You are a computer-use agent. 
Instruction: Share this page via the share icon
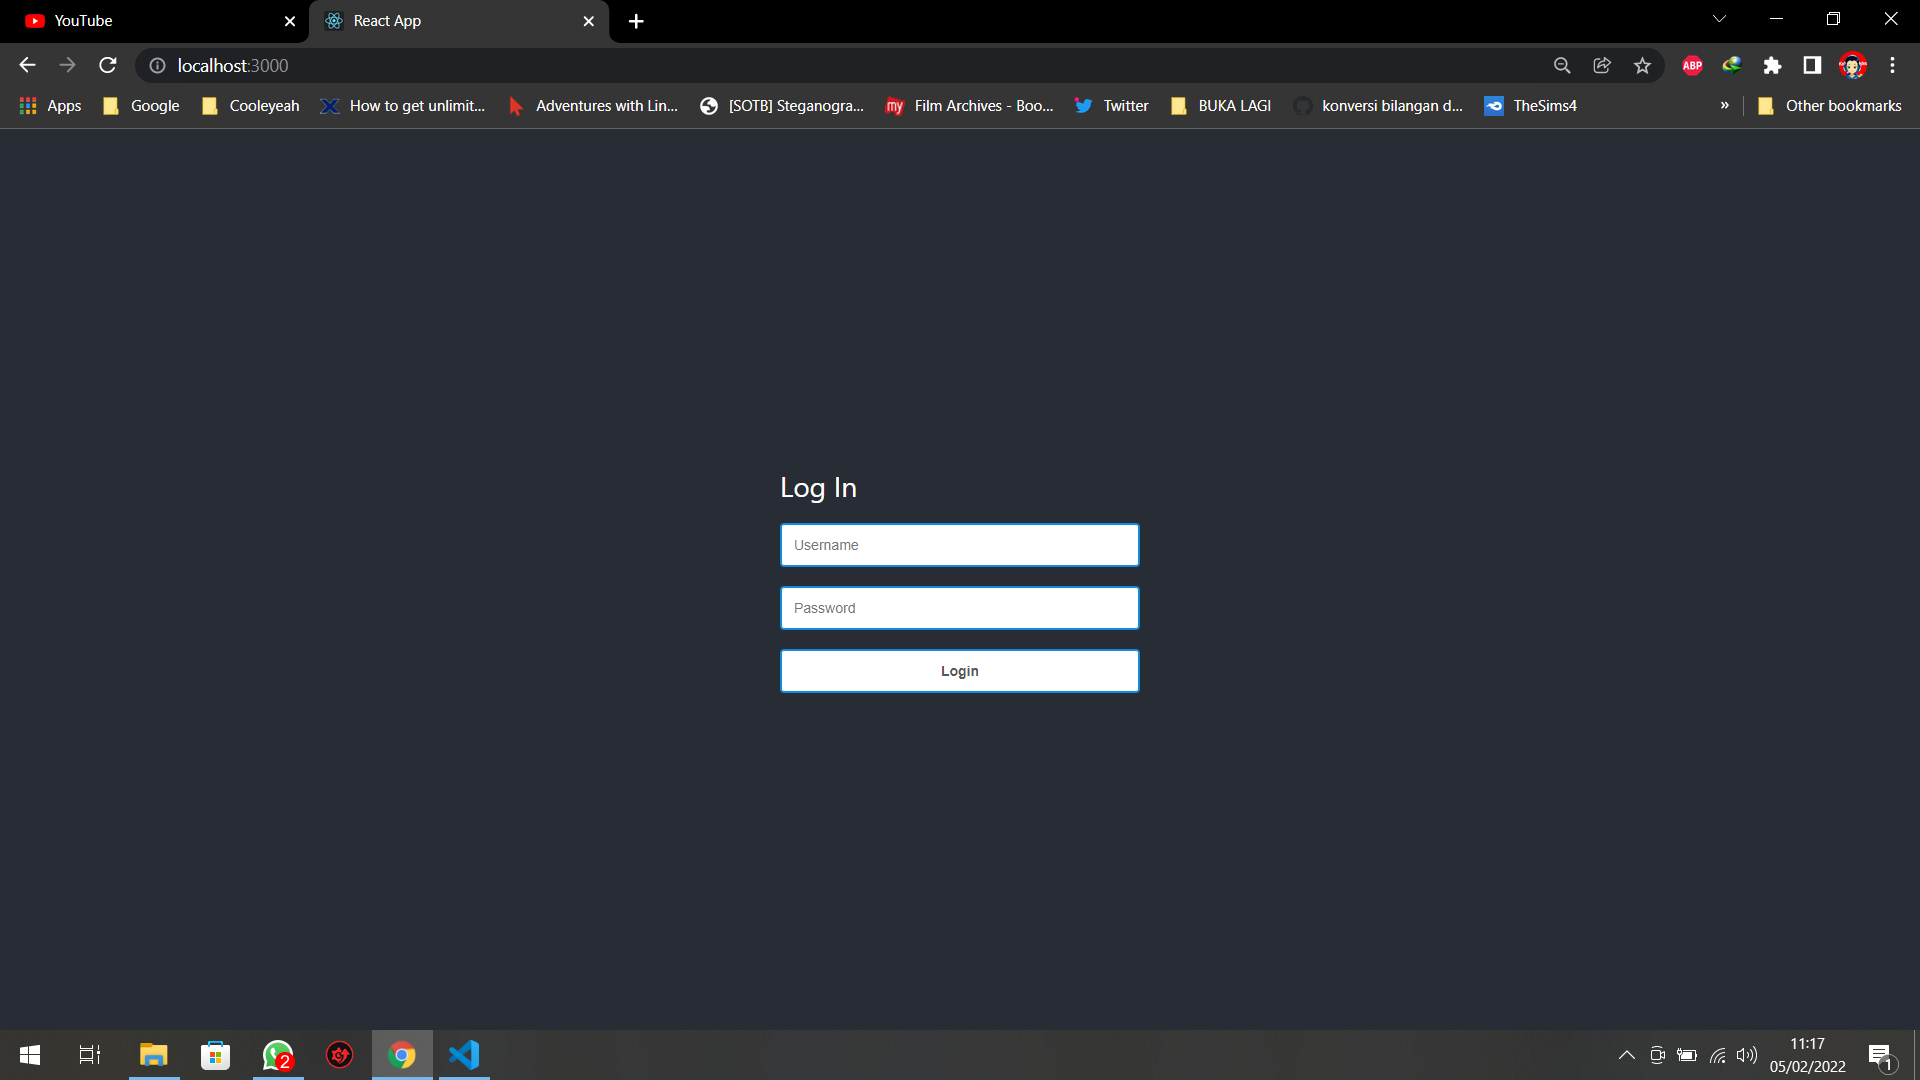[x=1602, y=65]
